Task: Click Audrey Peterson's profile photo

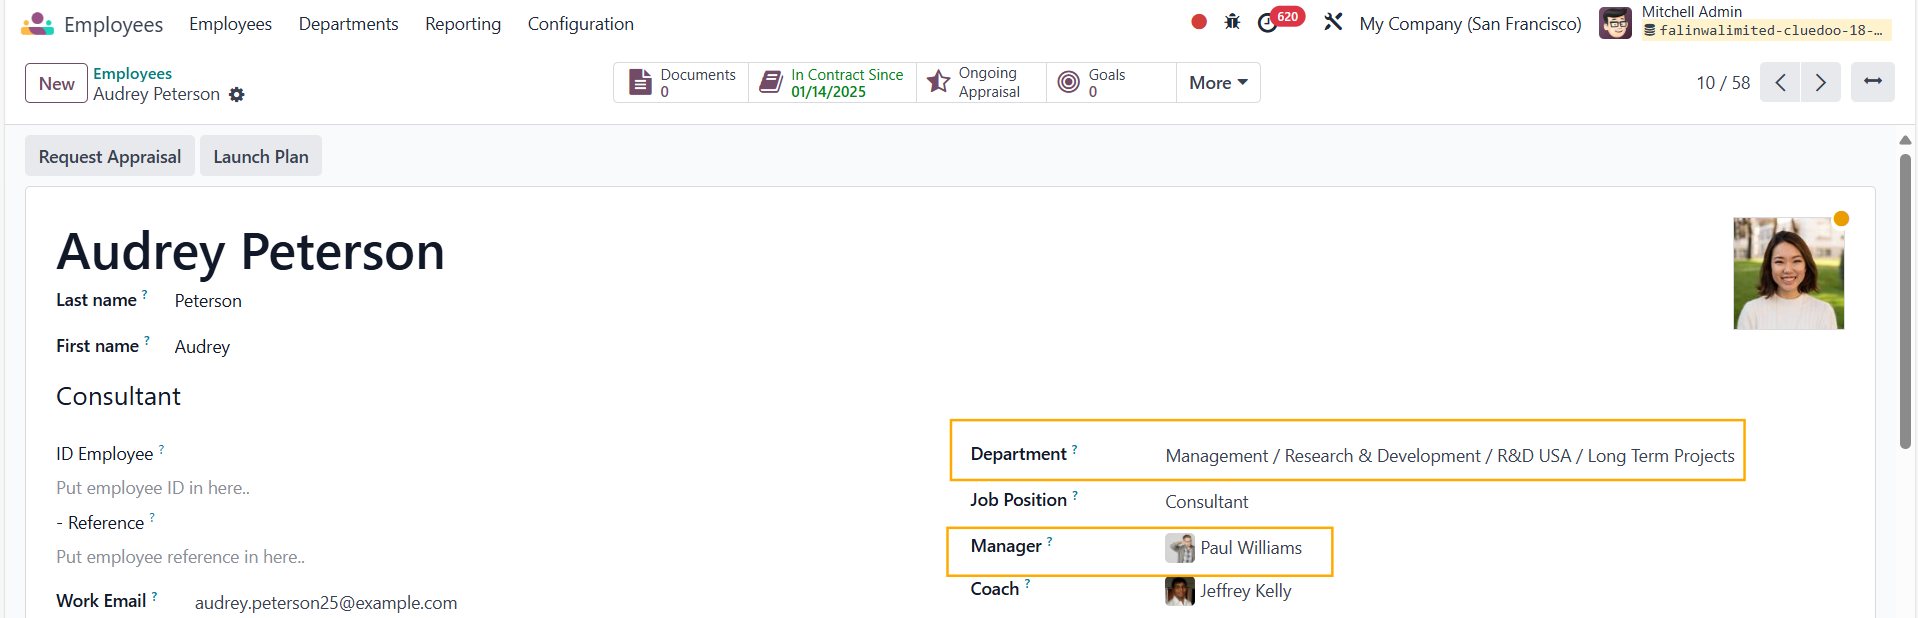Action: [1788, 274]
